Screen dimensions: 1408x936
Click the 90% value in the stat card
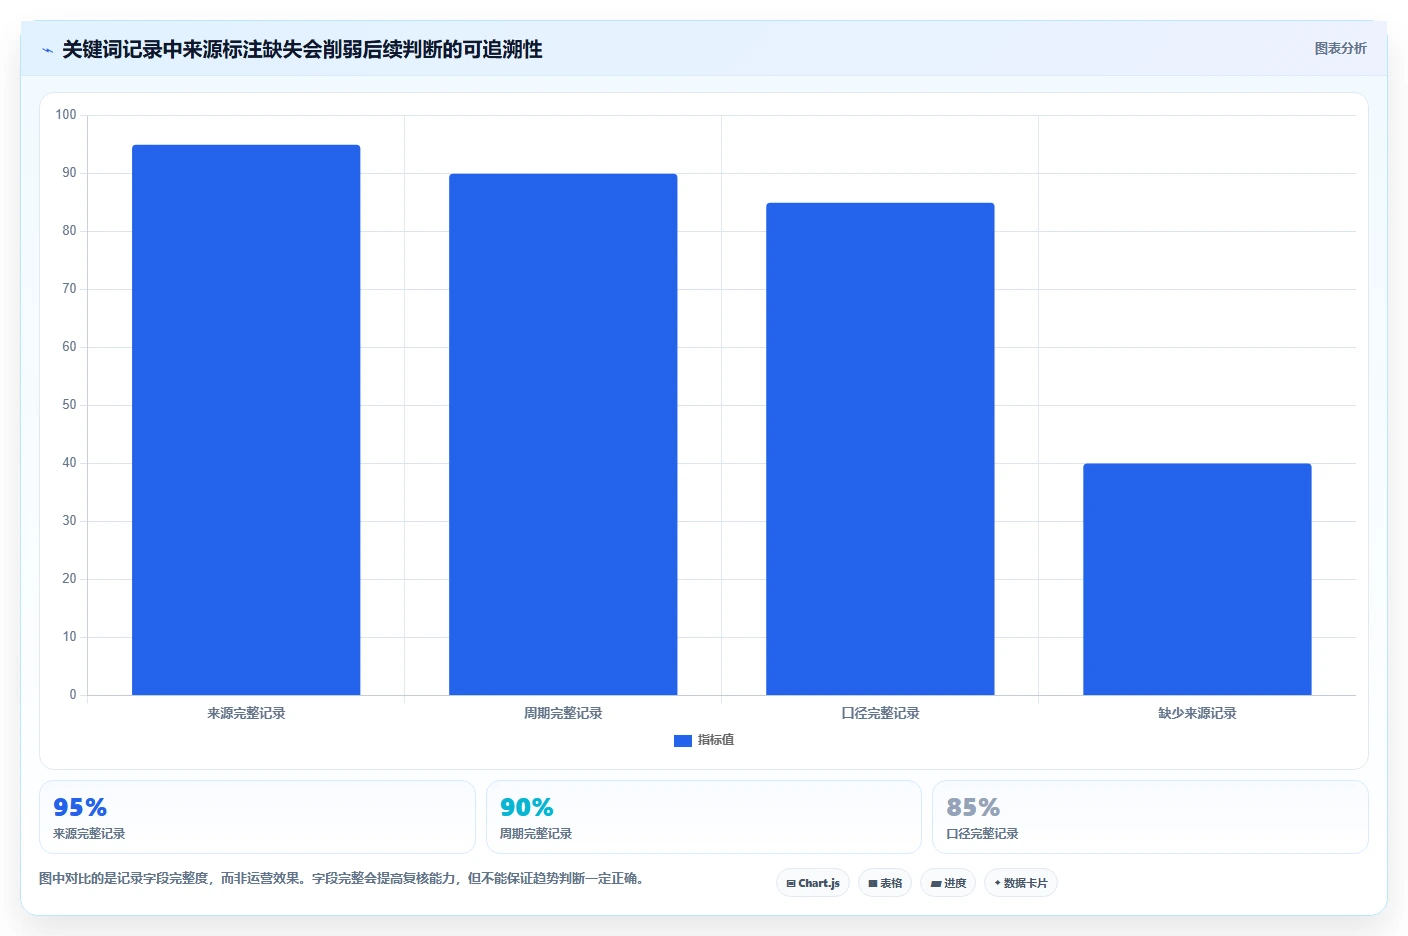(527, 807)
